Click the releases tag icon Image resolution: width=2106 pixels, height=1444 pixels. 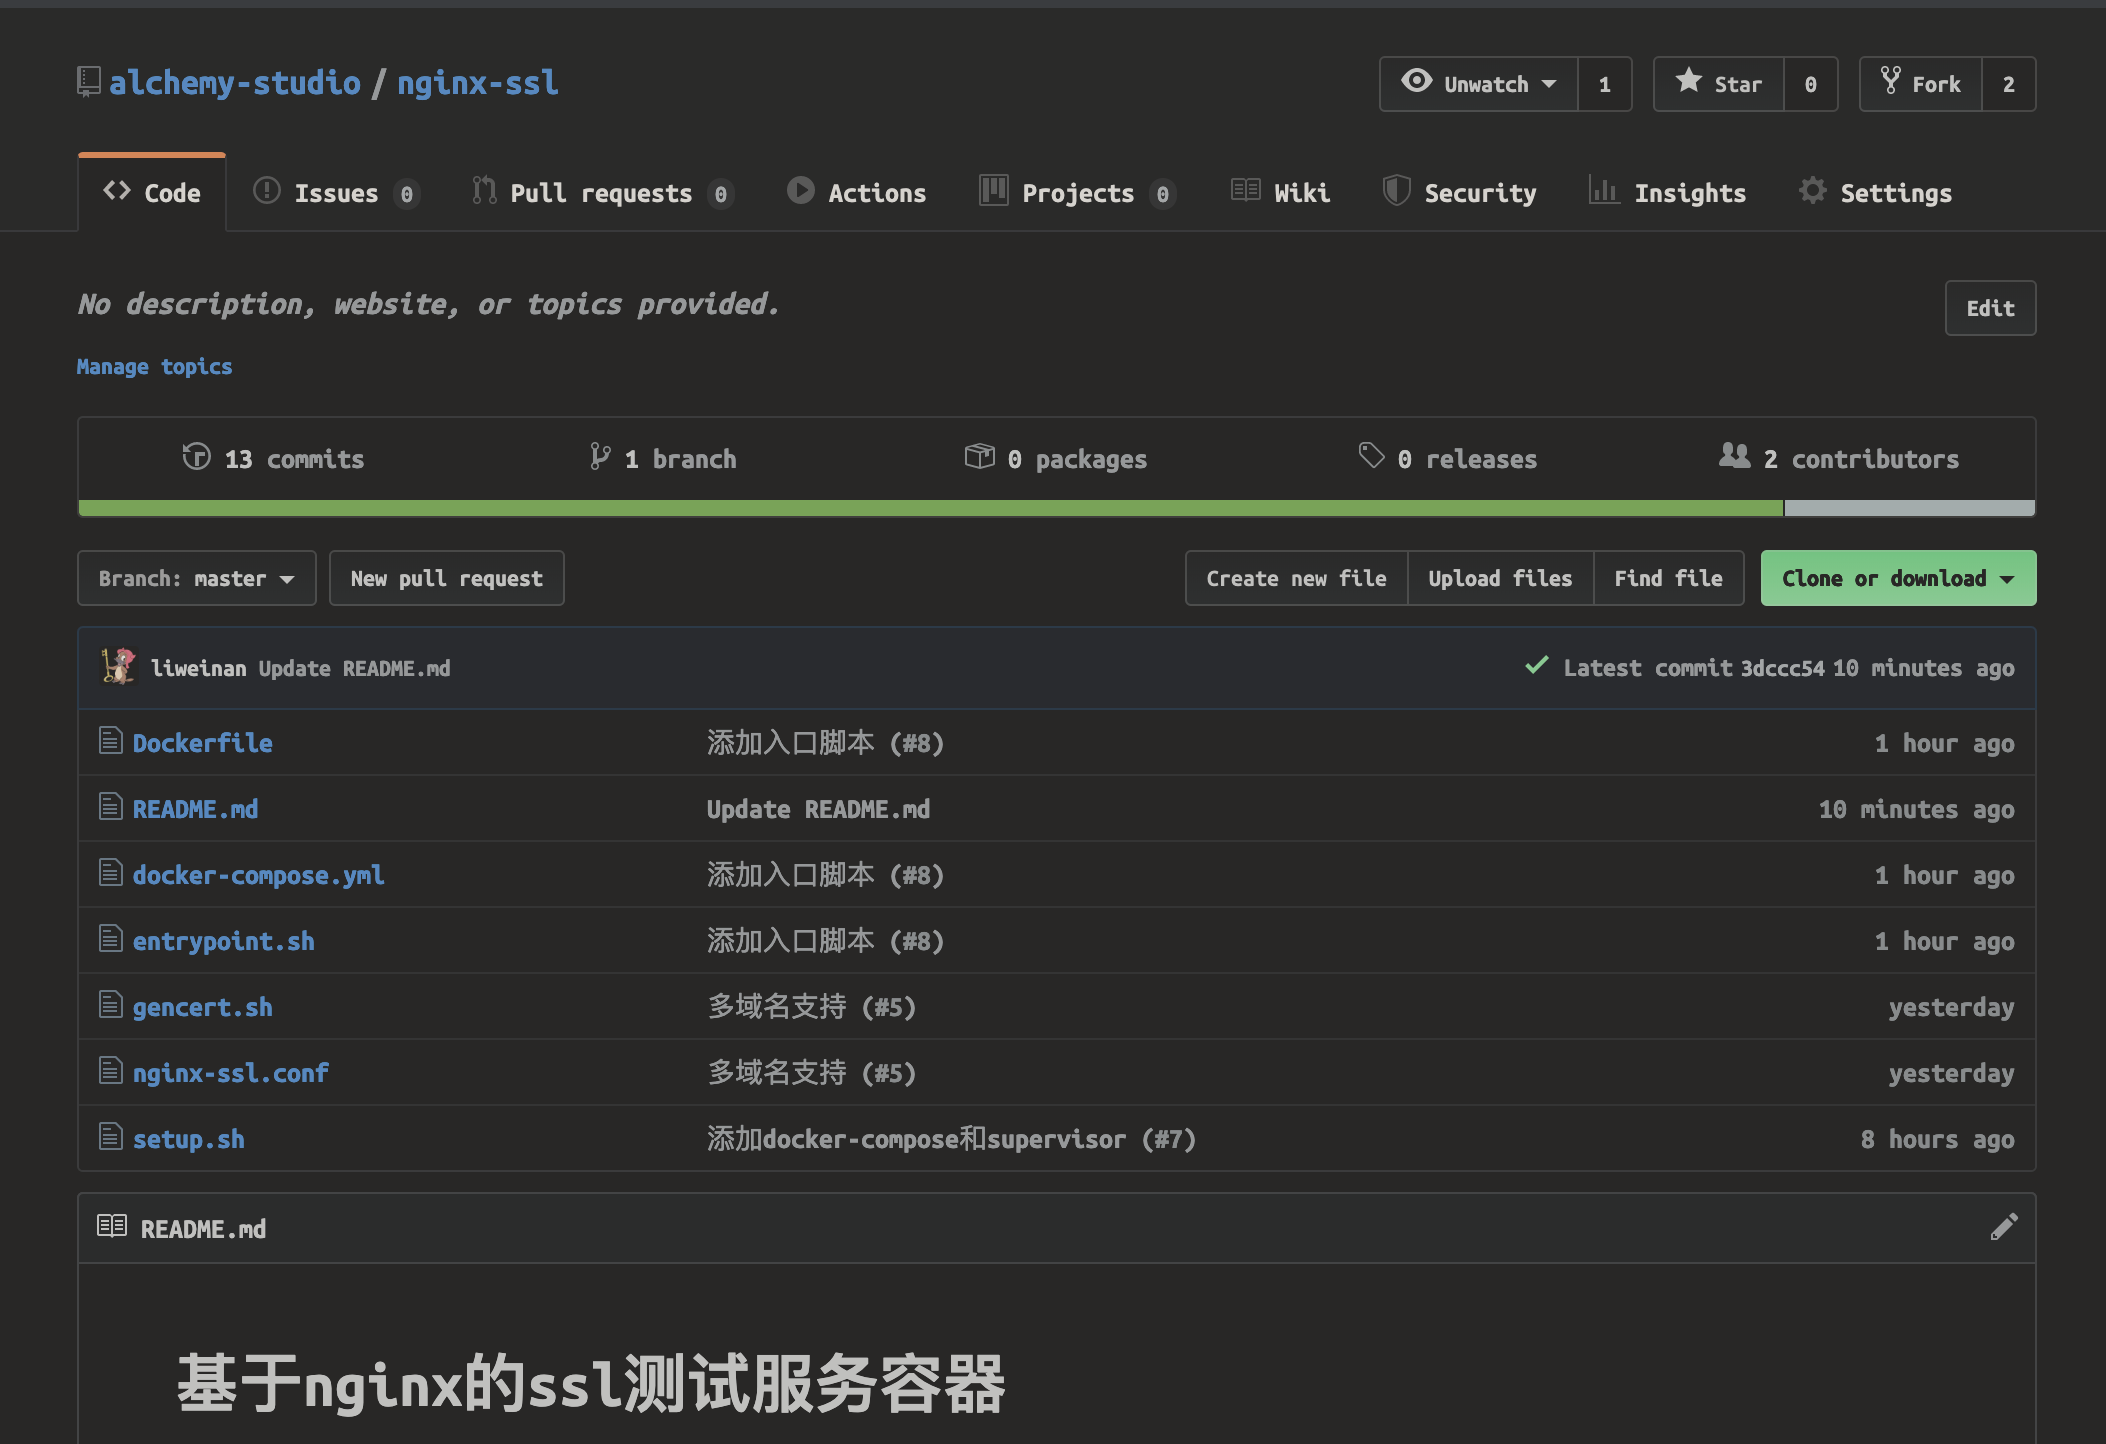(1371, 456)
